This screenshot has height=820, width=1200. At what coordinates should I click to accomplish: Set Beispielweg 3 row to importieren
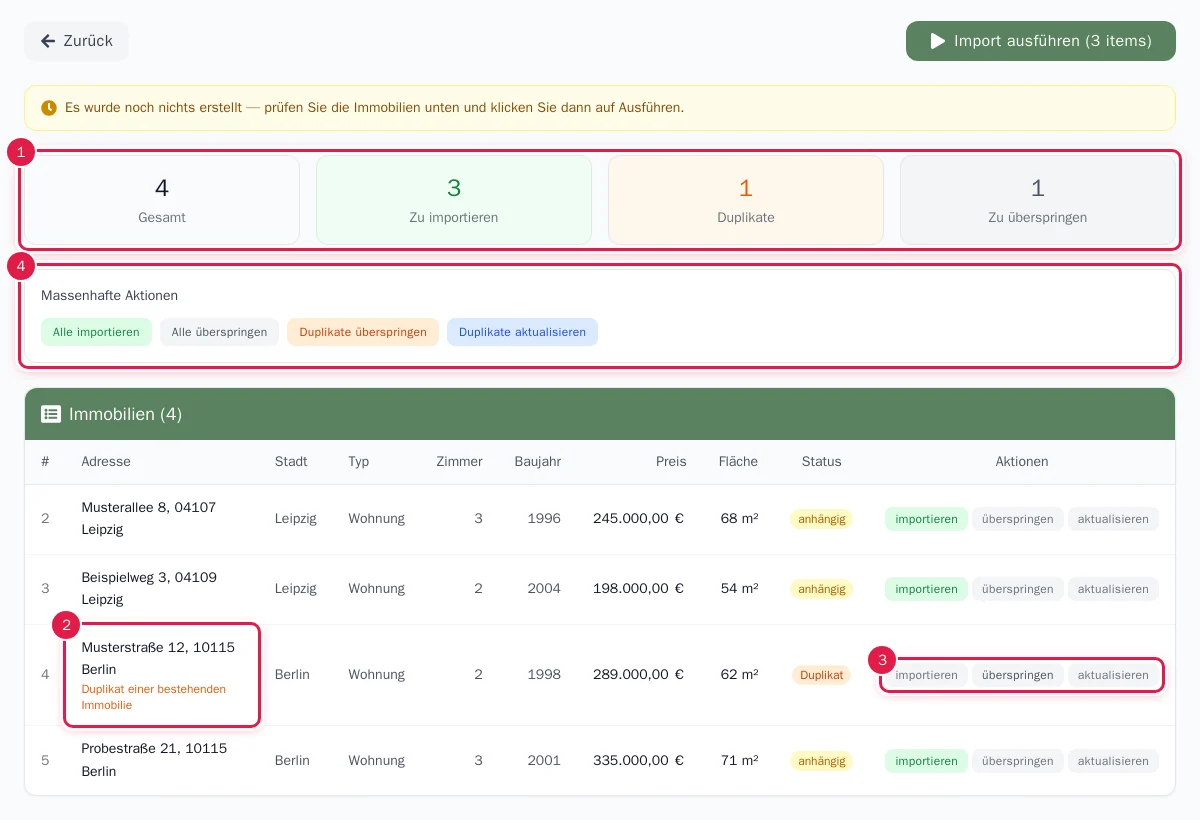[x=926, y=589]
